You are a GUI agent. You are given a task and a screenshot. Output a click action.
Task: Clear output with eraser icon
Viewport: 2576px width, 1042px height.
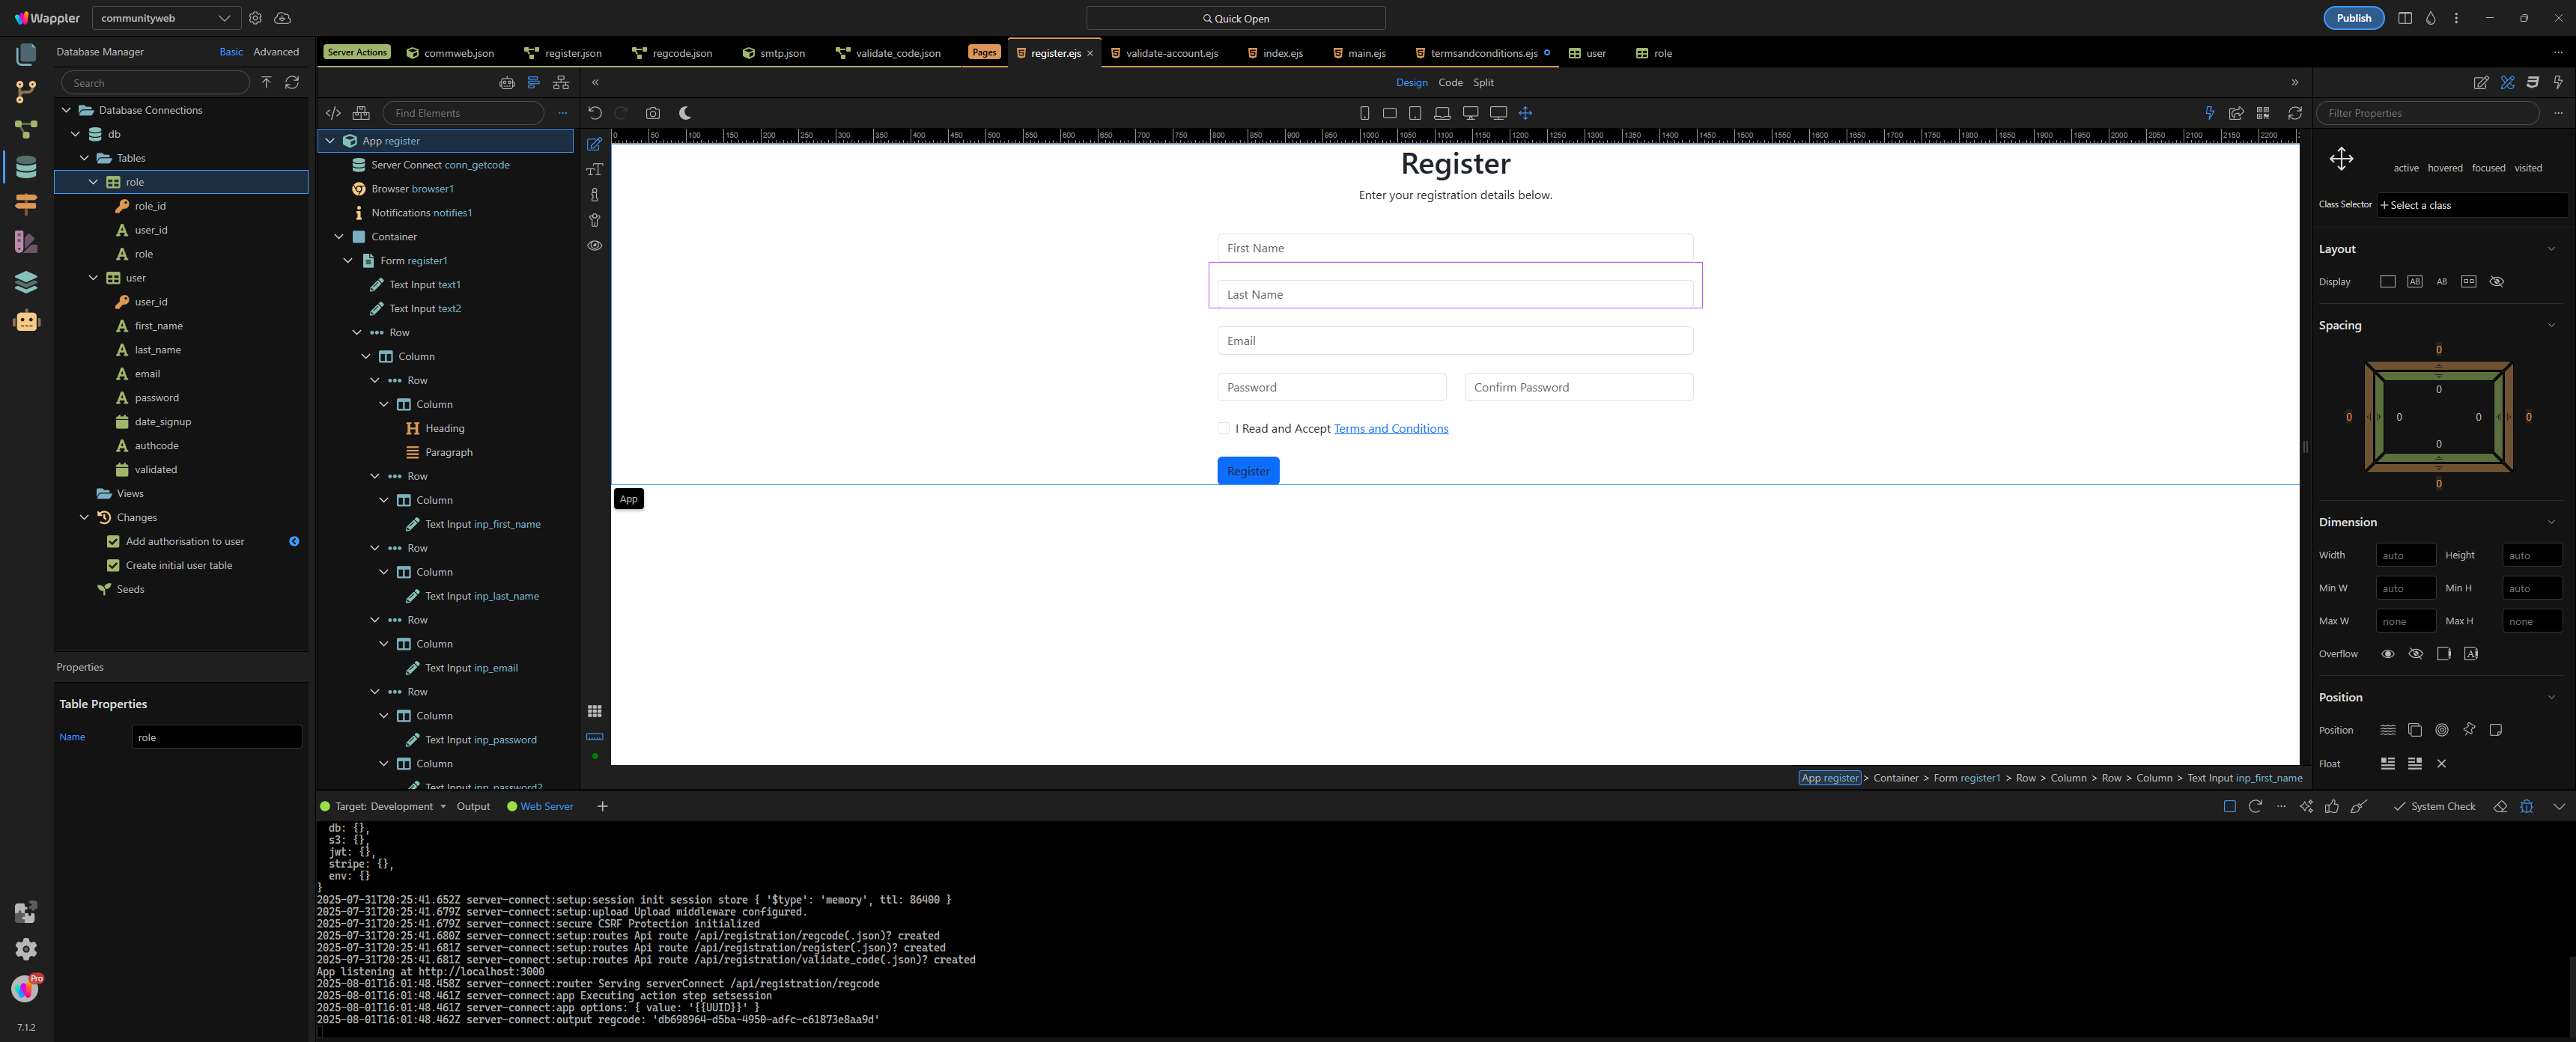pos(2500,806)
